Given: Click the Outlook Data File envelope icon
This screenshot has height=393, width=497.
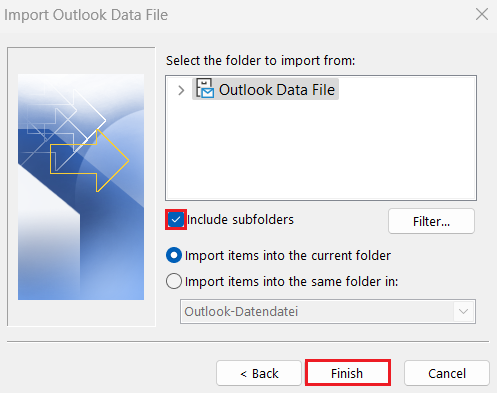Looking at the screenshot, I should 204,88.
